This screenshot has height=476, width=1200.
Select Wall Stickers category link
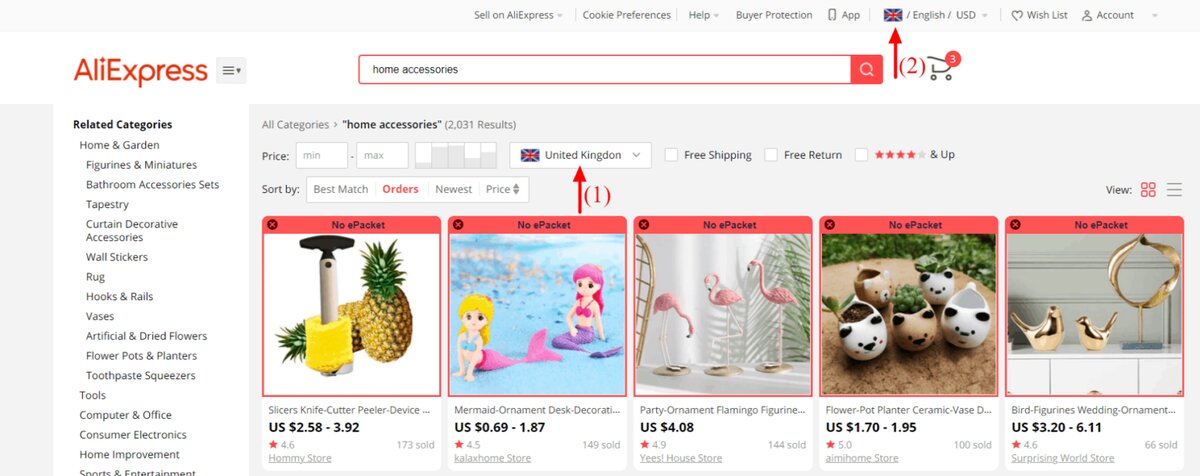[x=117, y=257]
